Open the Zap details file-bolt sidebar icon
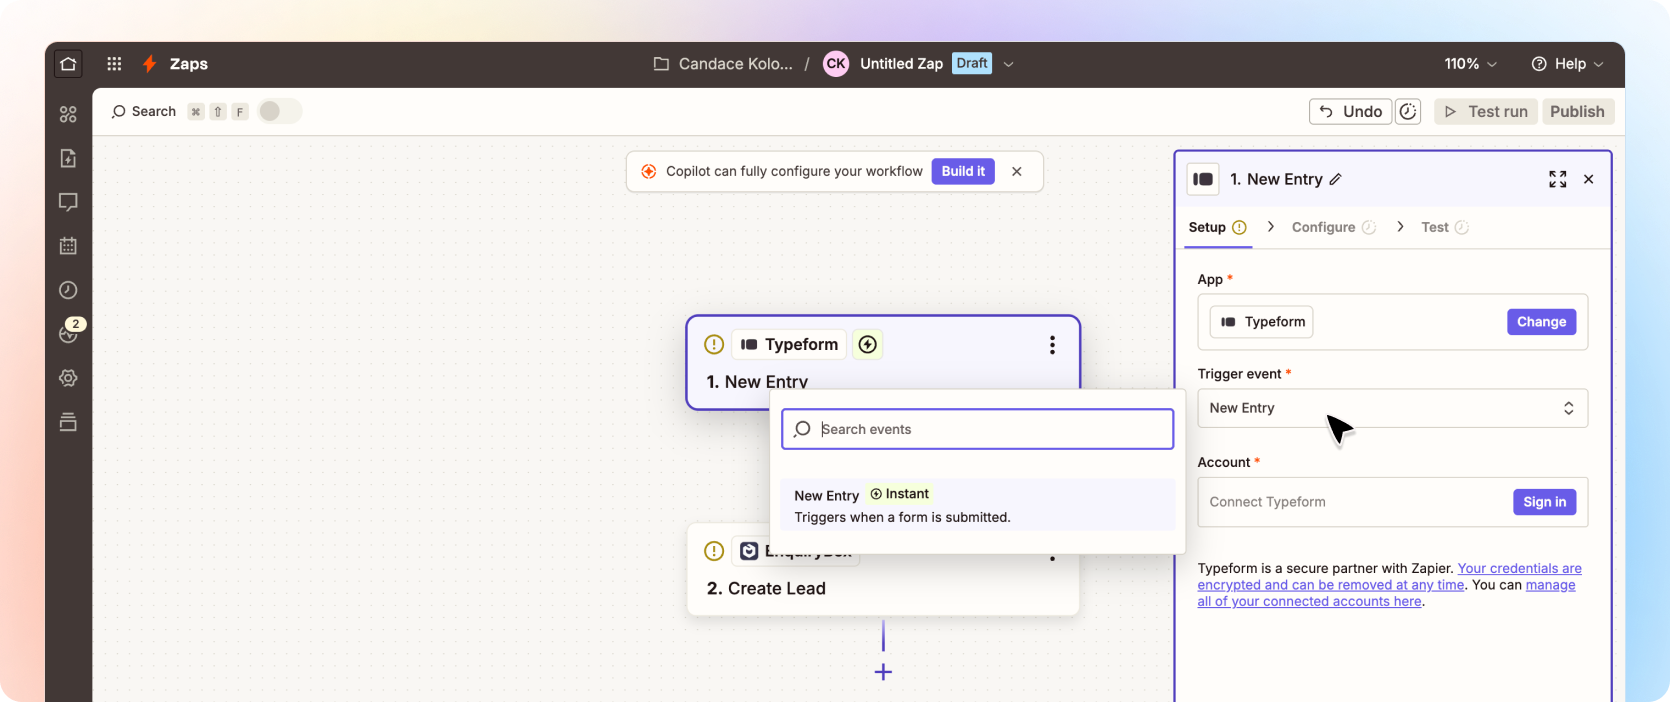 [x=68, y=158]
